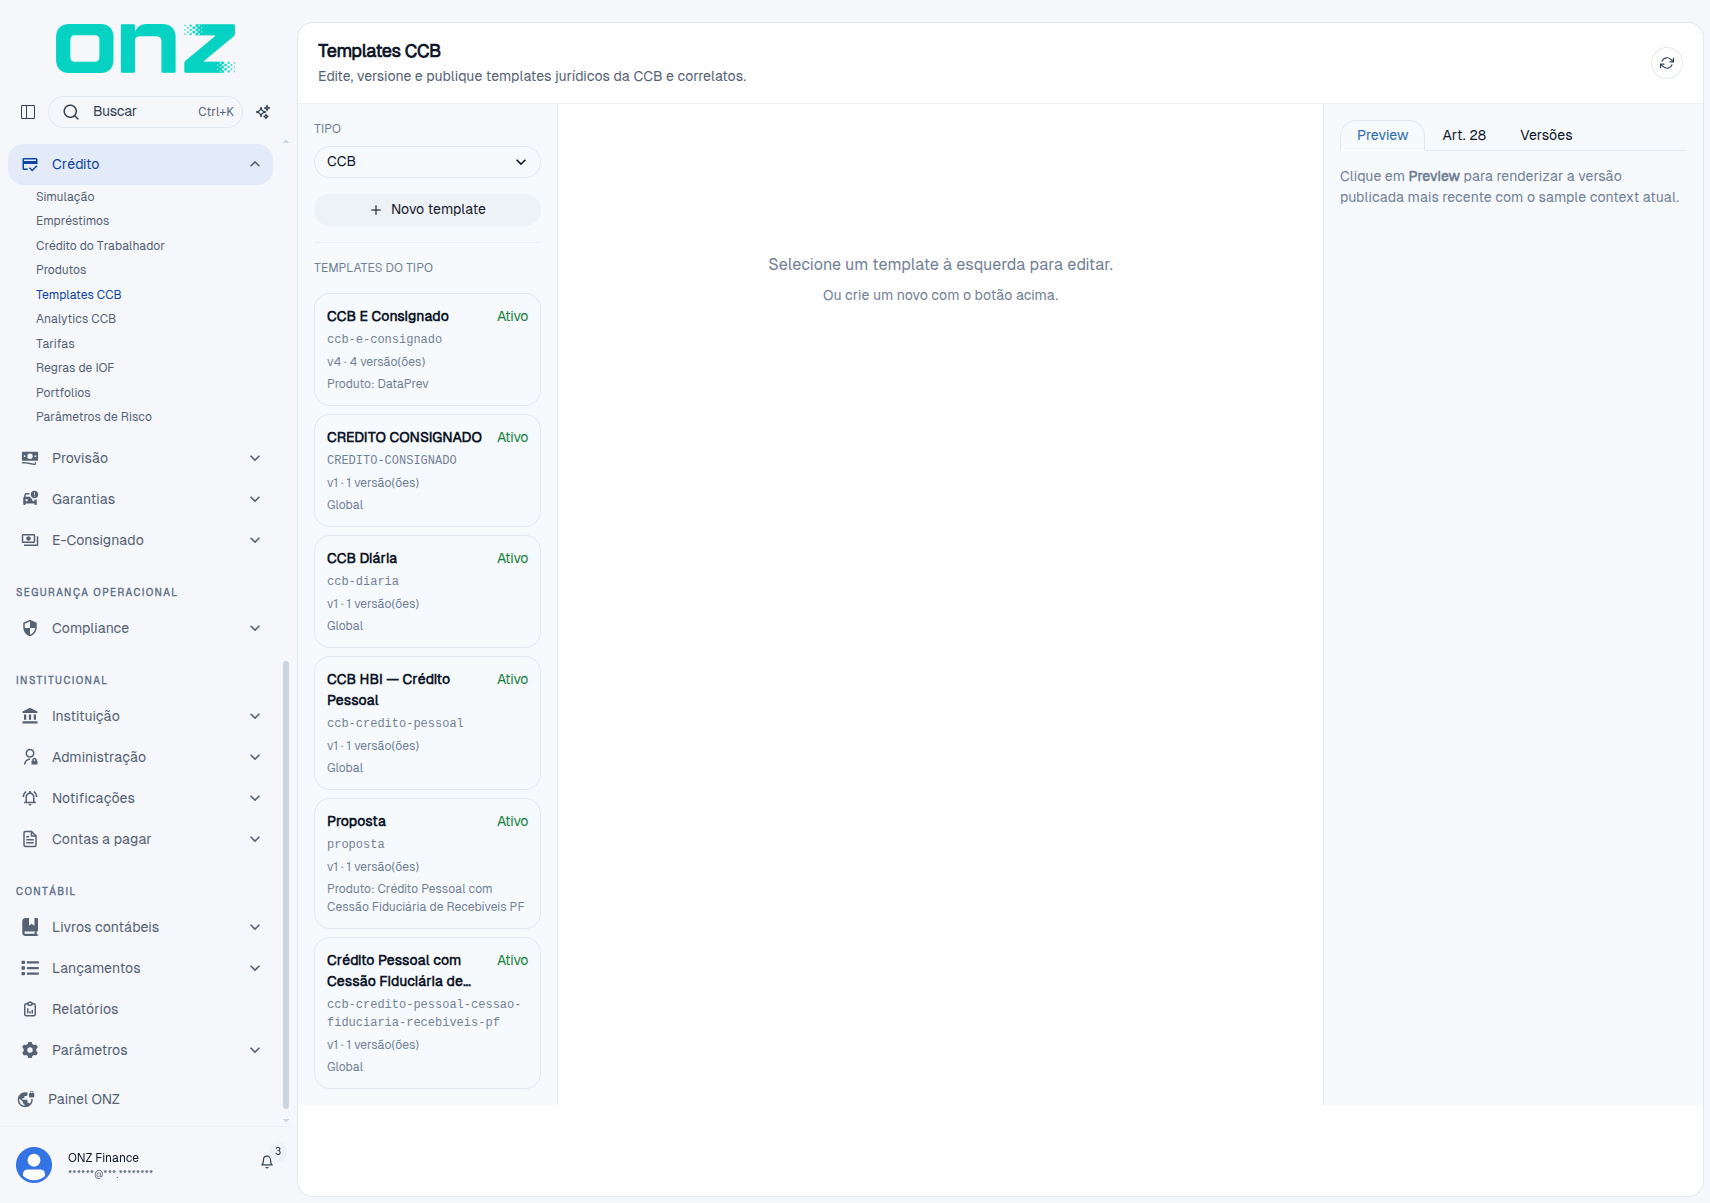
Task: Open the Analytics CCB link
Action: [x=76, y=319]
